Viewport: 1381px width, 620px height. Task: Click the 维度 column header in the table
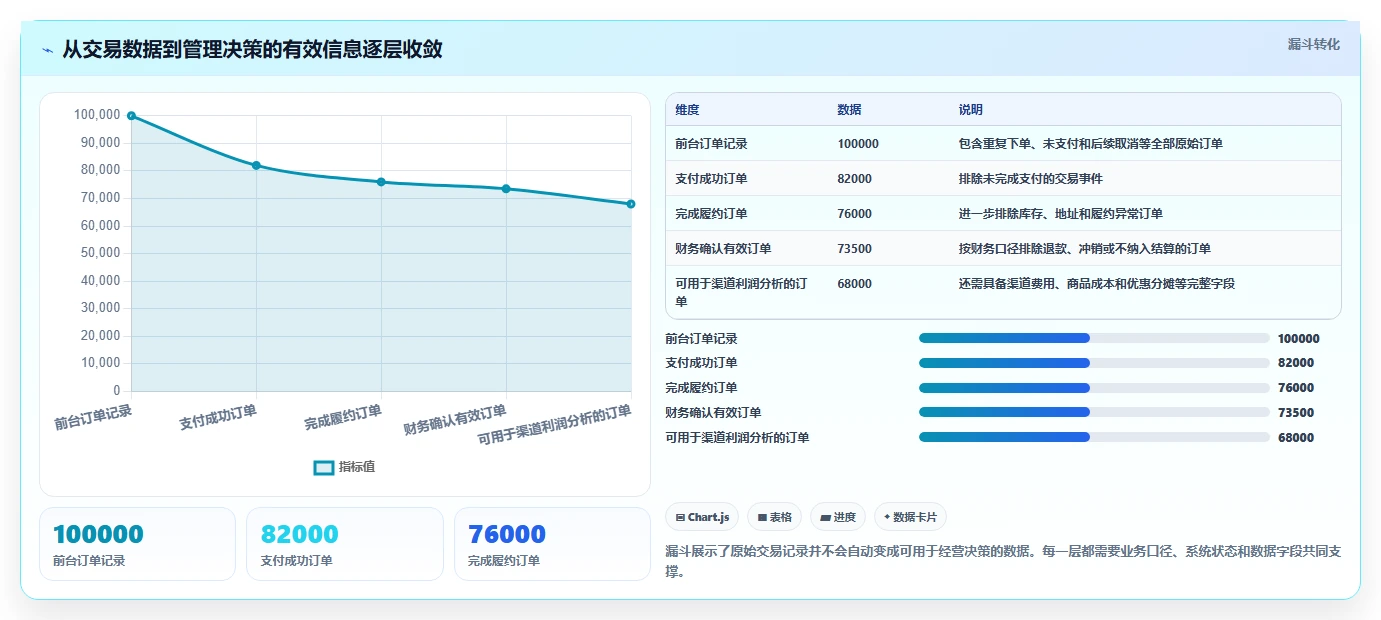pos(687,110)
